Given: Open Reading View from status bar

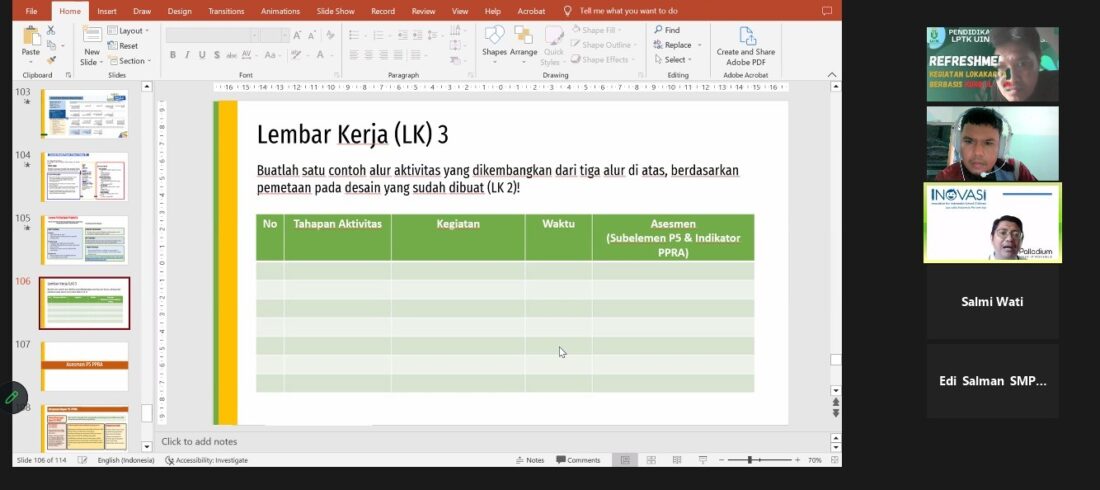Looking at the screenshot, I should coord(677,460).
